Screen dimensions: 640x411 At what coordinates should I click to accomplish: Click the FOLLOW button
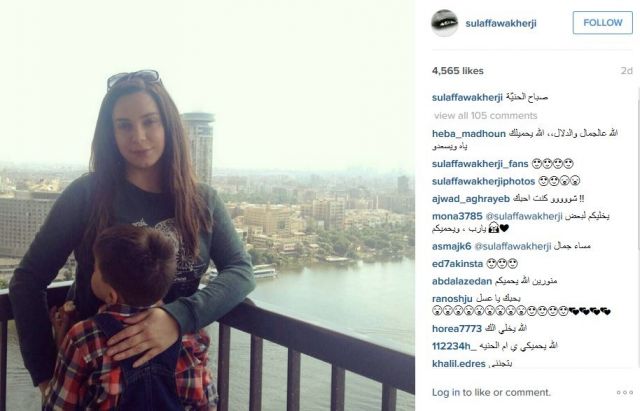602,22
